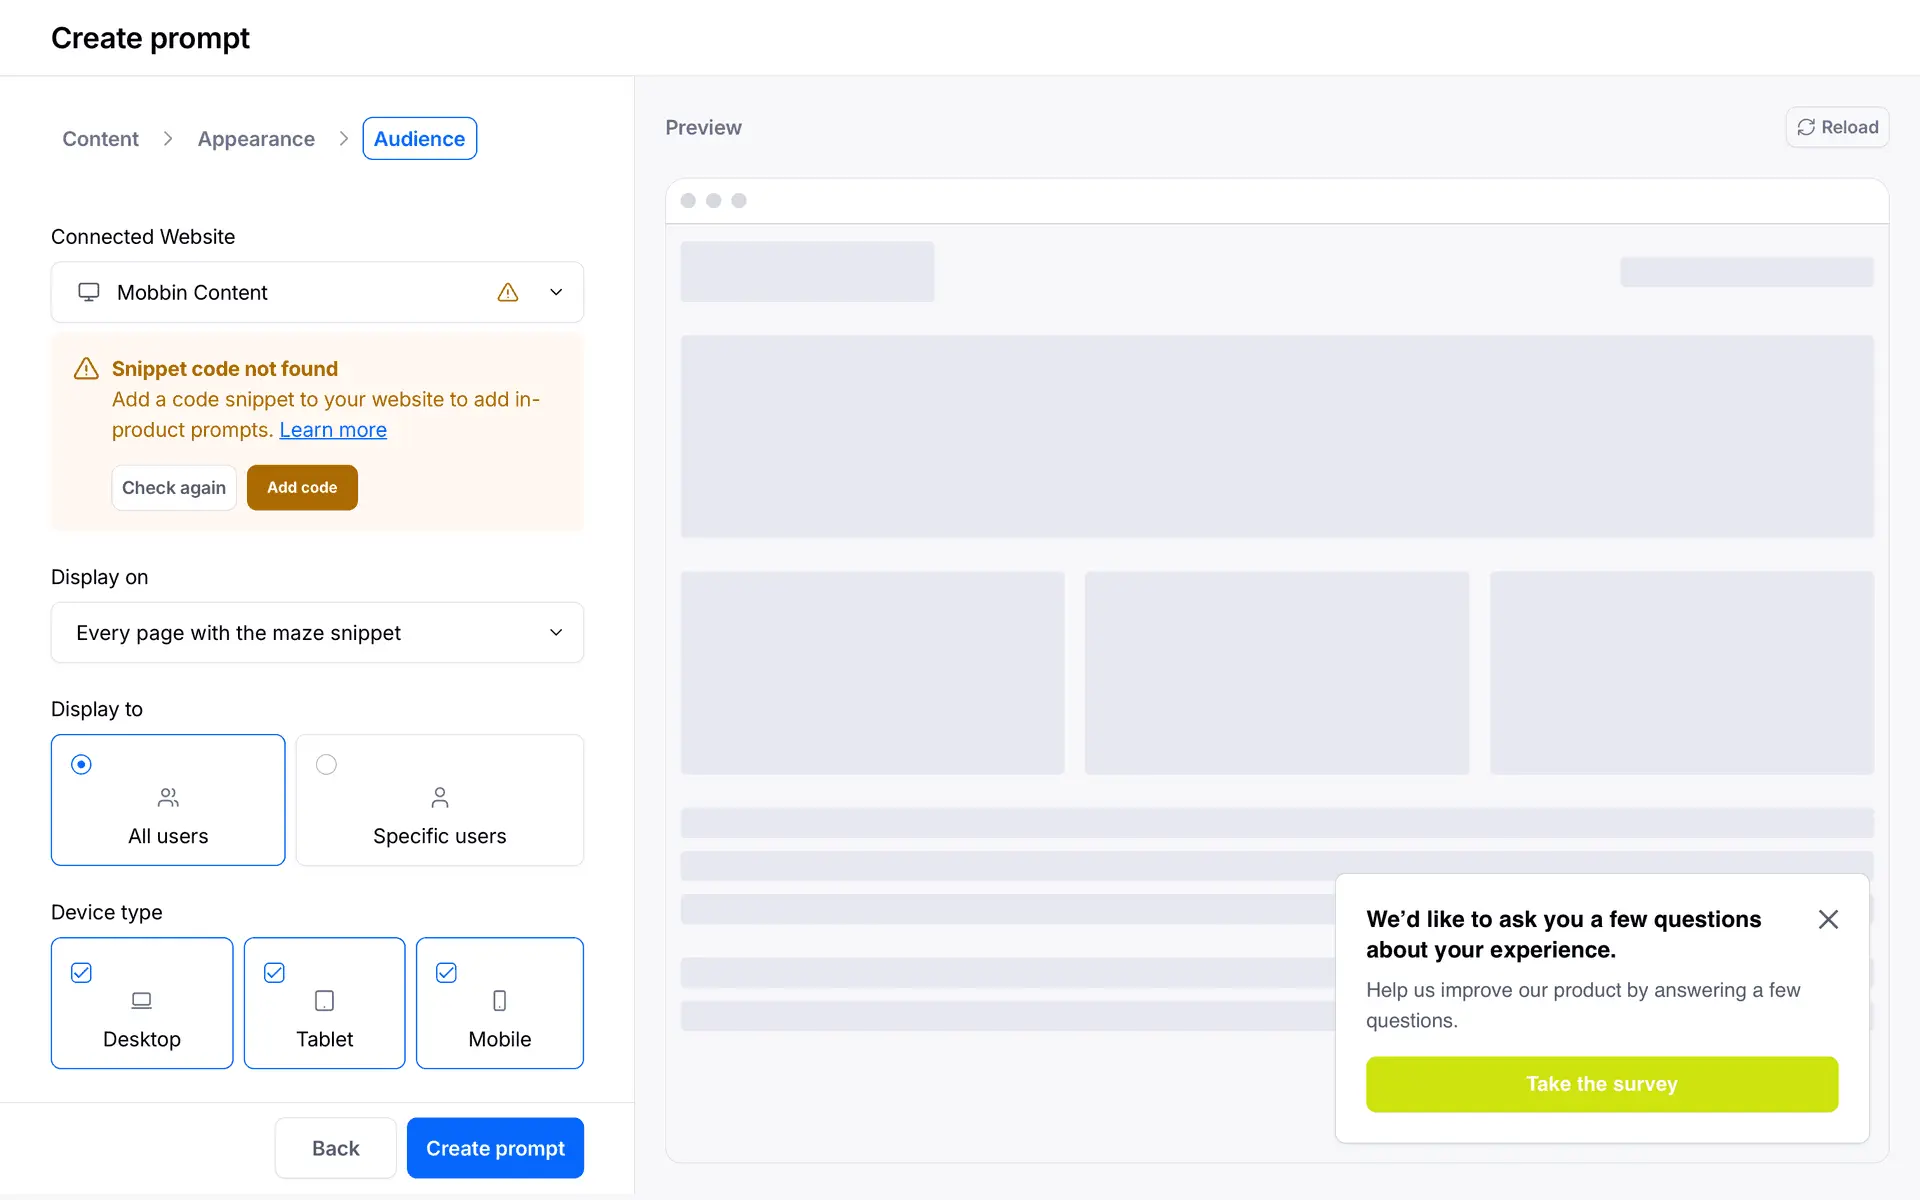1920x1200 pixels.
Task: Click the green Take the survey button
Action: point(1601,1084)
